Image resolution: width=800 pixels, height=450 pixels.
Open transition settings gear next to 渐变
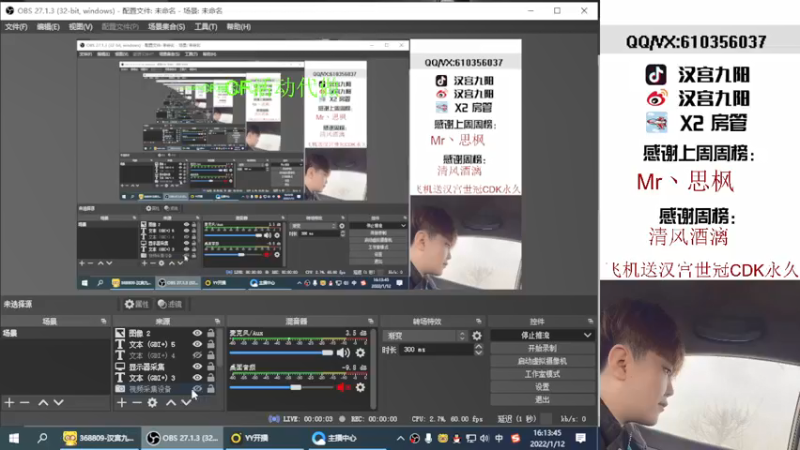click(477, 336)
